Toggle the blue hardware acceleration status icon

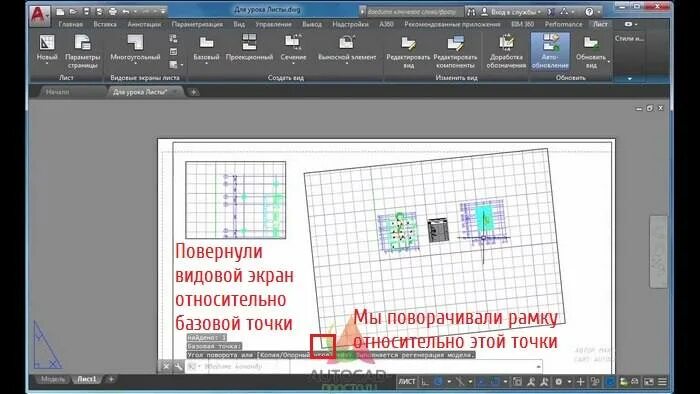click(x=610, y=382)
